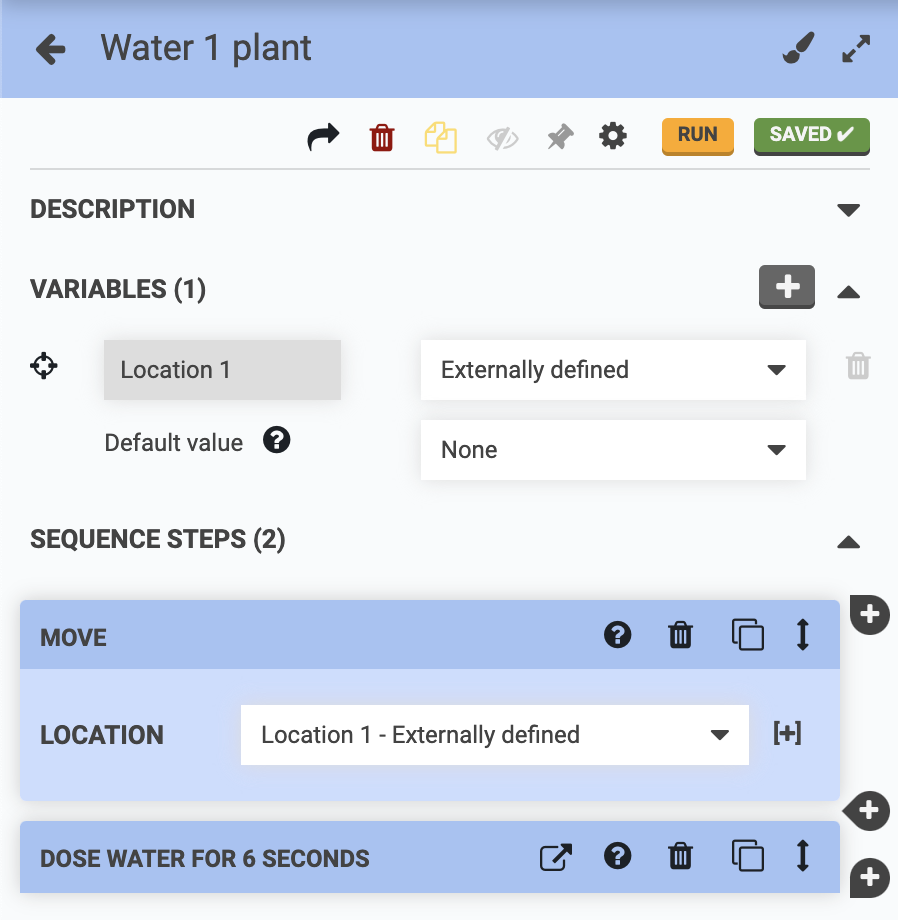898x920 pixels.
Task: Delete the sequence with the red trash icon
Action: tap(382, 137)
